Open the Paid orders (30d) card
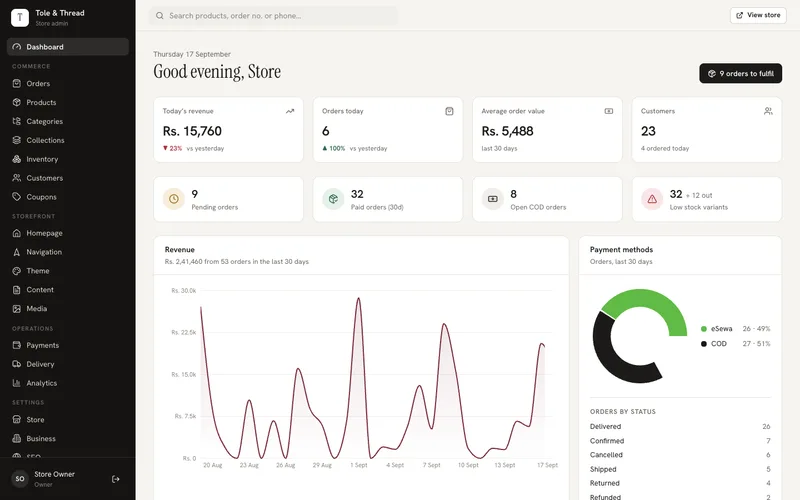Viewport: 800px width, 500px height. (x=388, y=199)
